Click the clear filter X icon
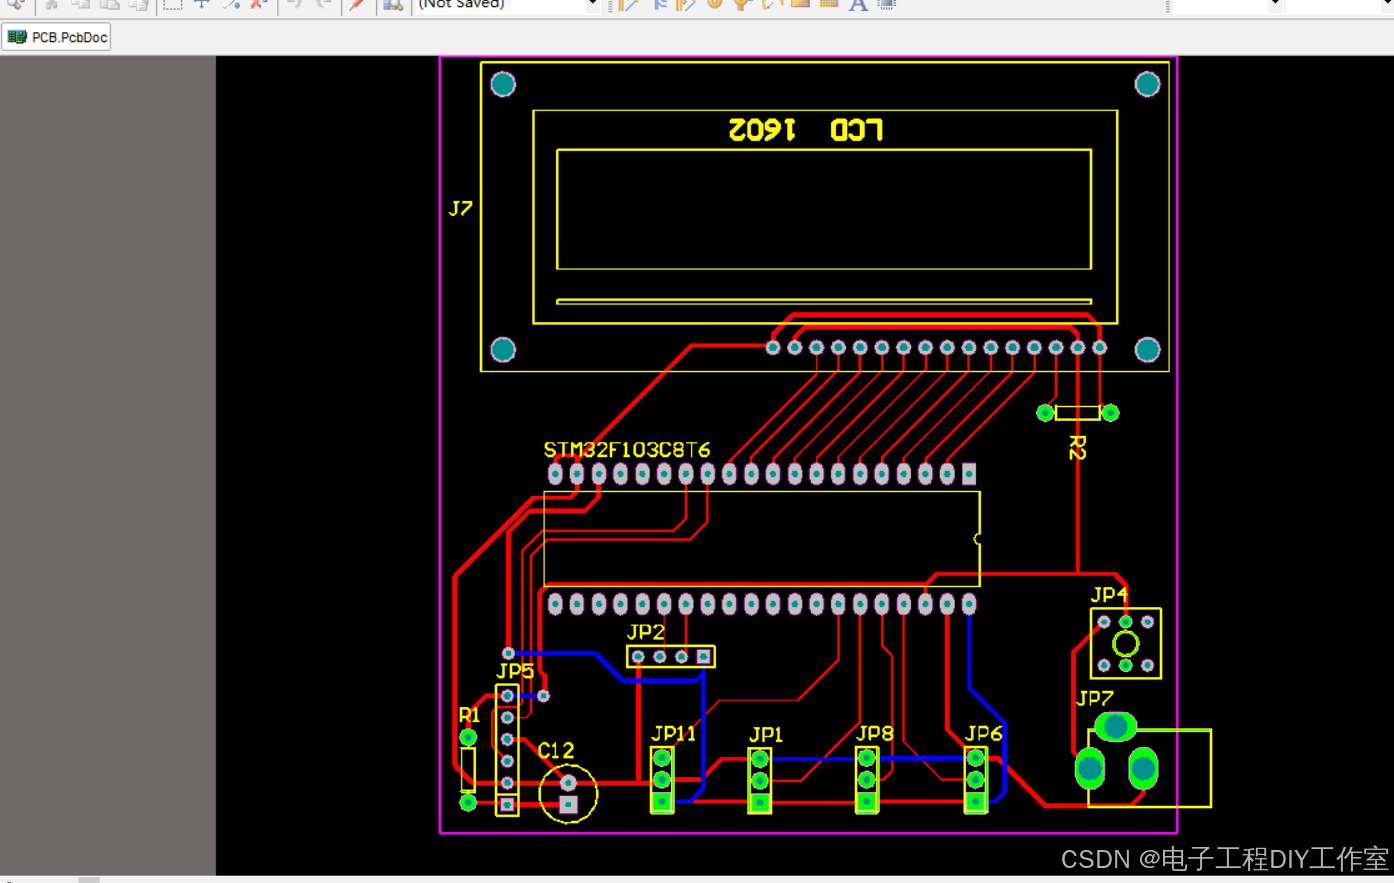This screenshot has width=1394, height=883. pos(255,5)
